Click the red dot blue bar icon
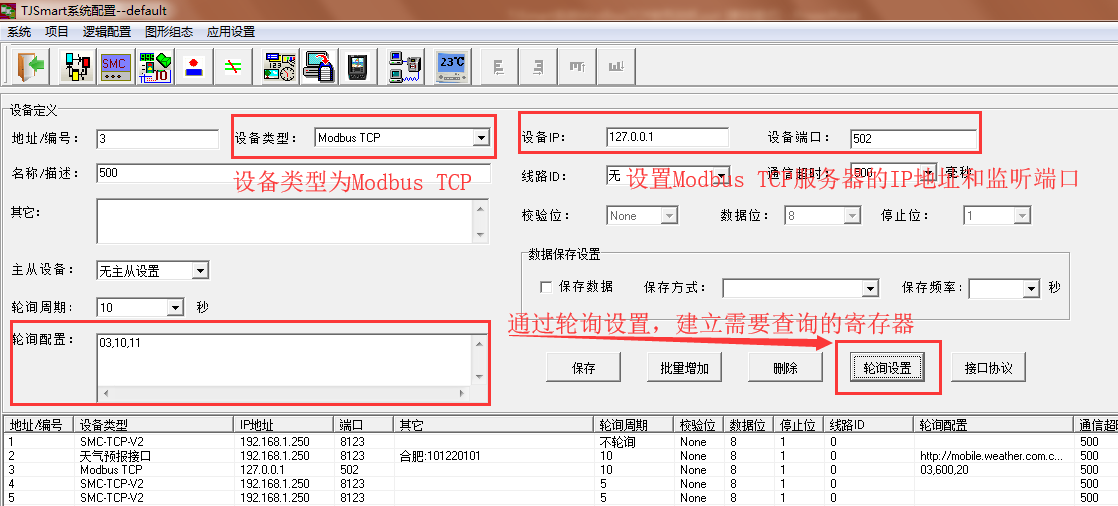 pyautogui.click(x=195, y=67)
